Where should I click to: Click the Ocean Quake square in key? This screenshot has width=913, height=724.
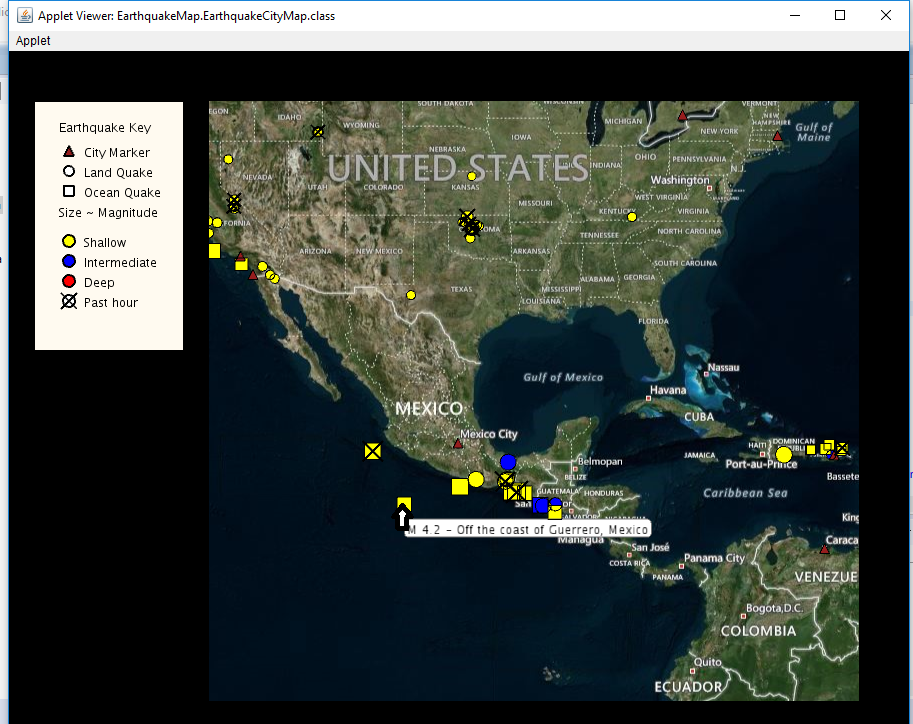(x=69, y=191)
